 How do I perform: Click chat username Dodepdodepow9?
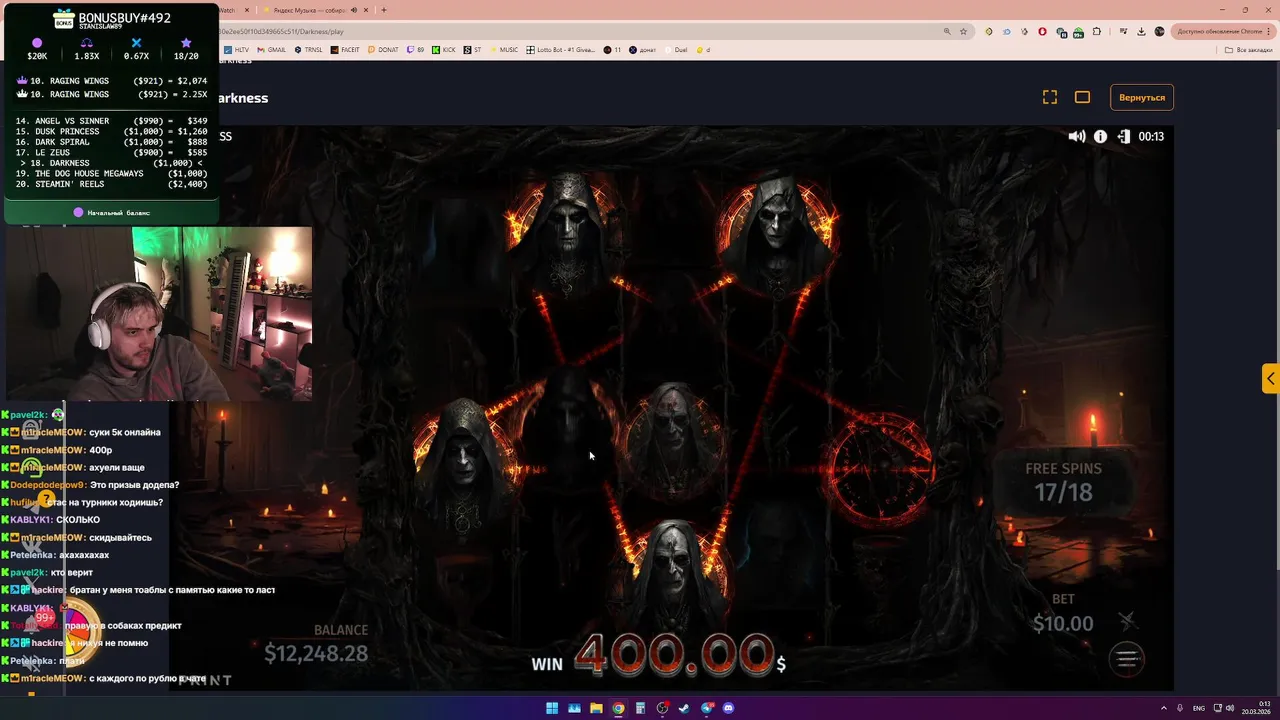(x=47, y=485)
